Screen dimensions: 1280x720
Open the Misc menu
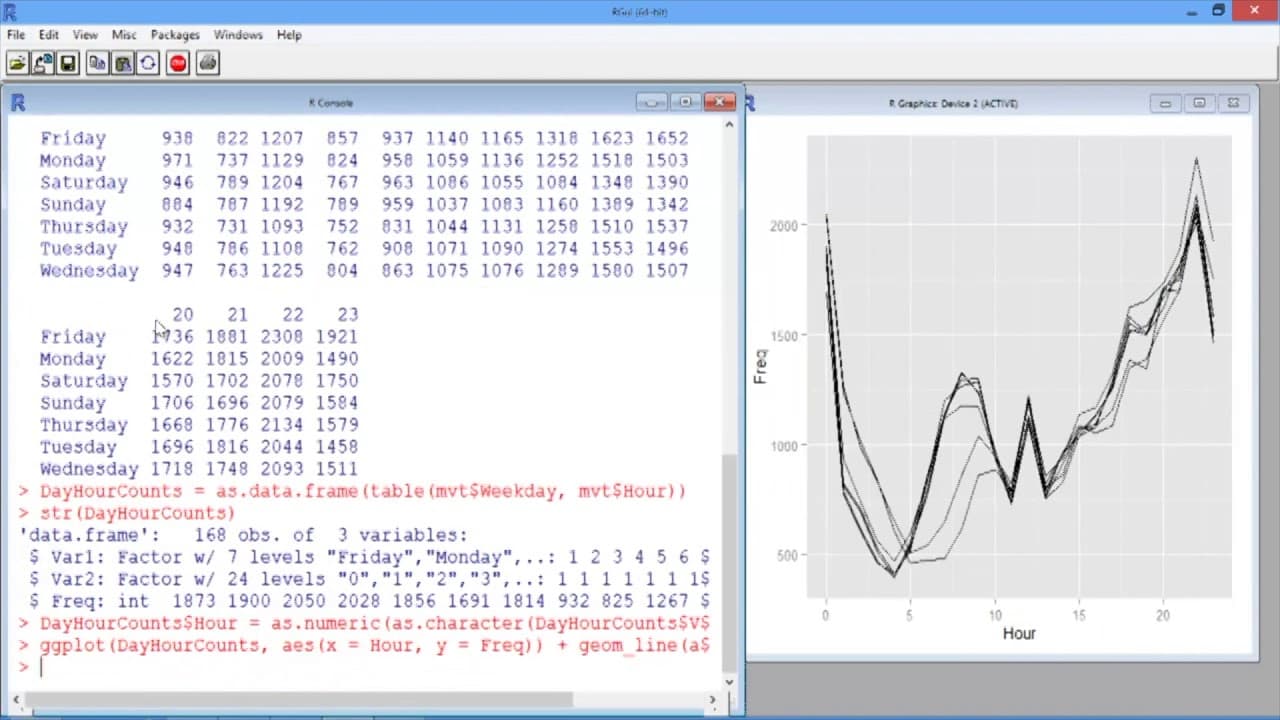click(124, 35)
